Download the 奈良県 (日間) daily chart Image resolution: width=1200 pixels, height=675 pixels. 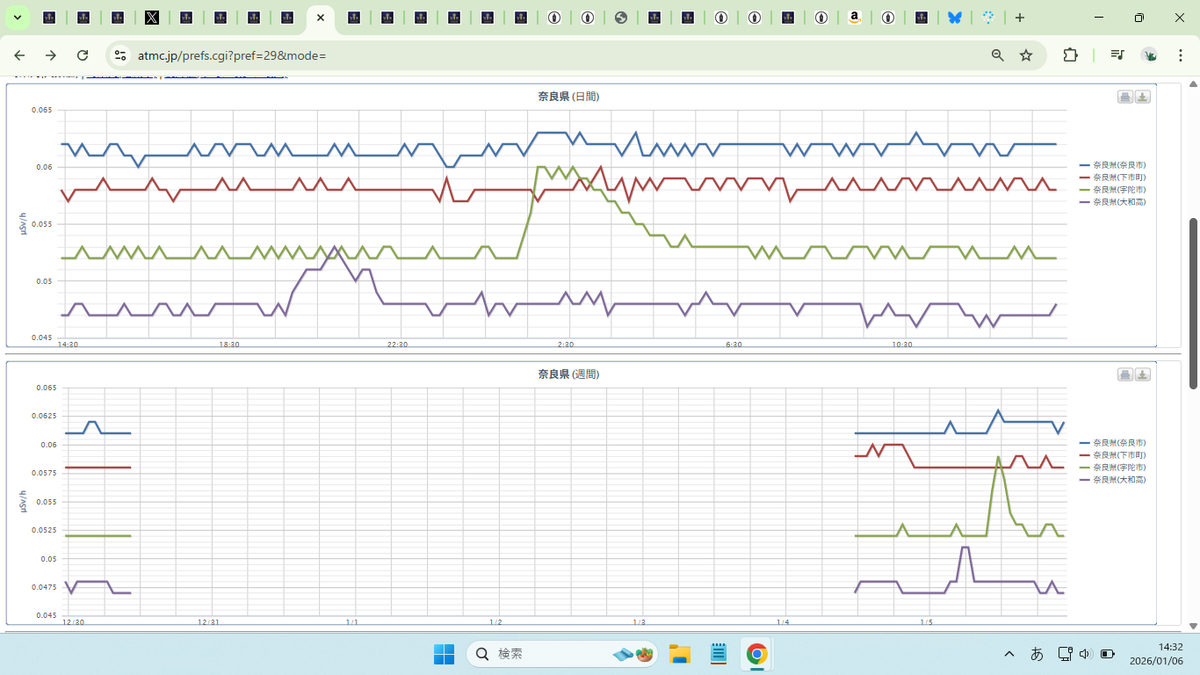tap(1142, 97)
